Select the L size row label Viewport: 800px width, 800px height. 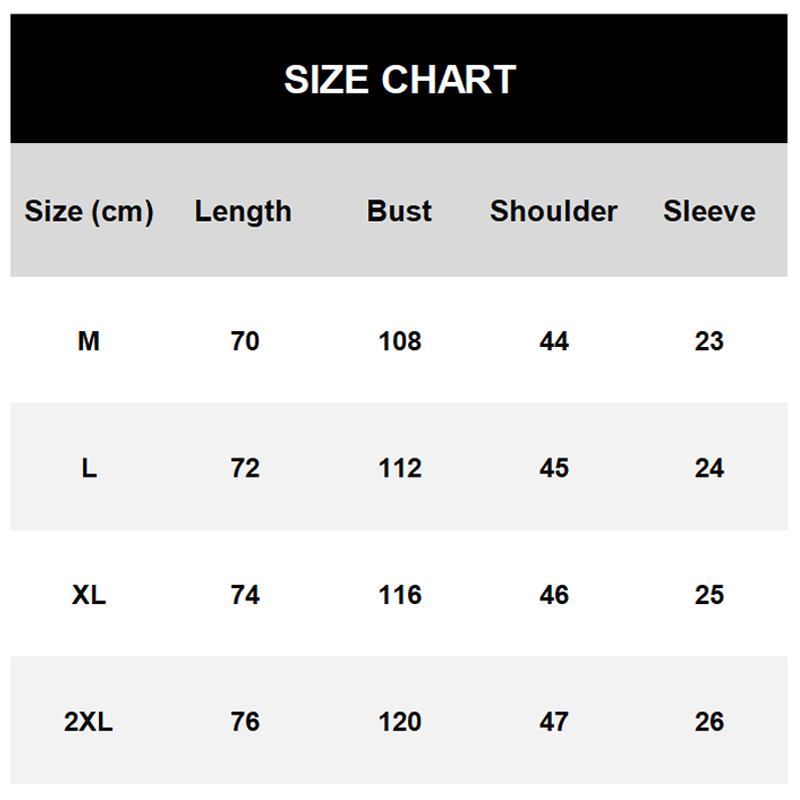click(89, 468)
